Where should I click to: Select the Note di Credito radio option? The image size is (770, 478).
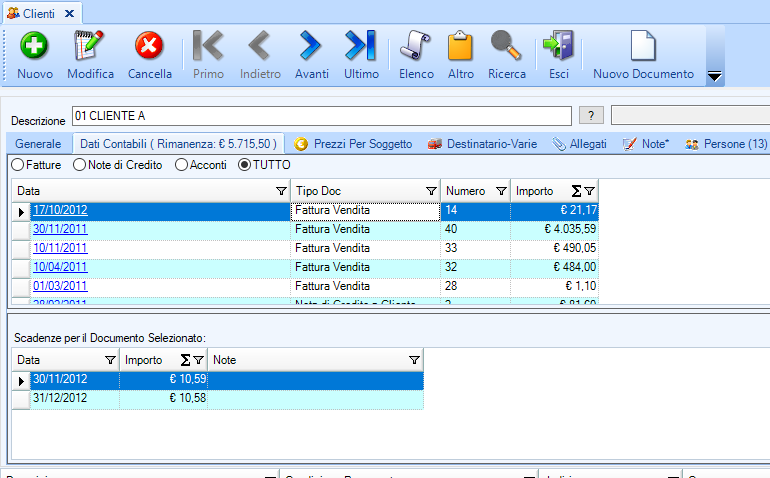81,164
